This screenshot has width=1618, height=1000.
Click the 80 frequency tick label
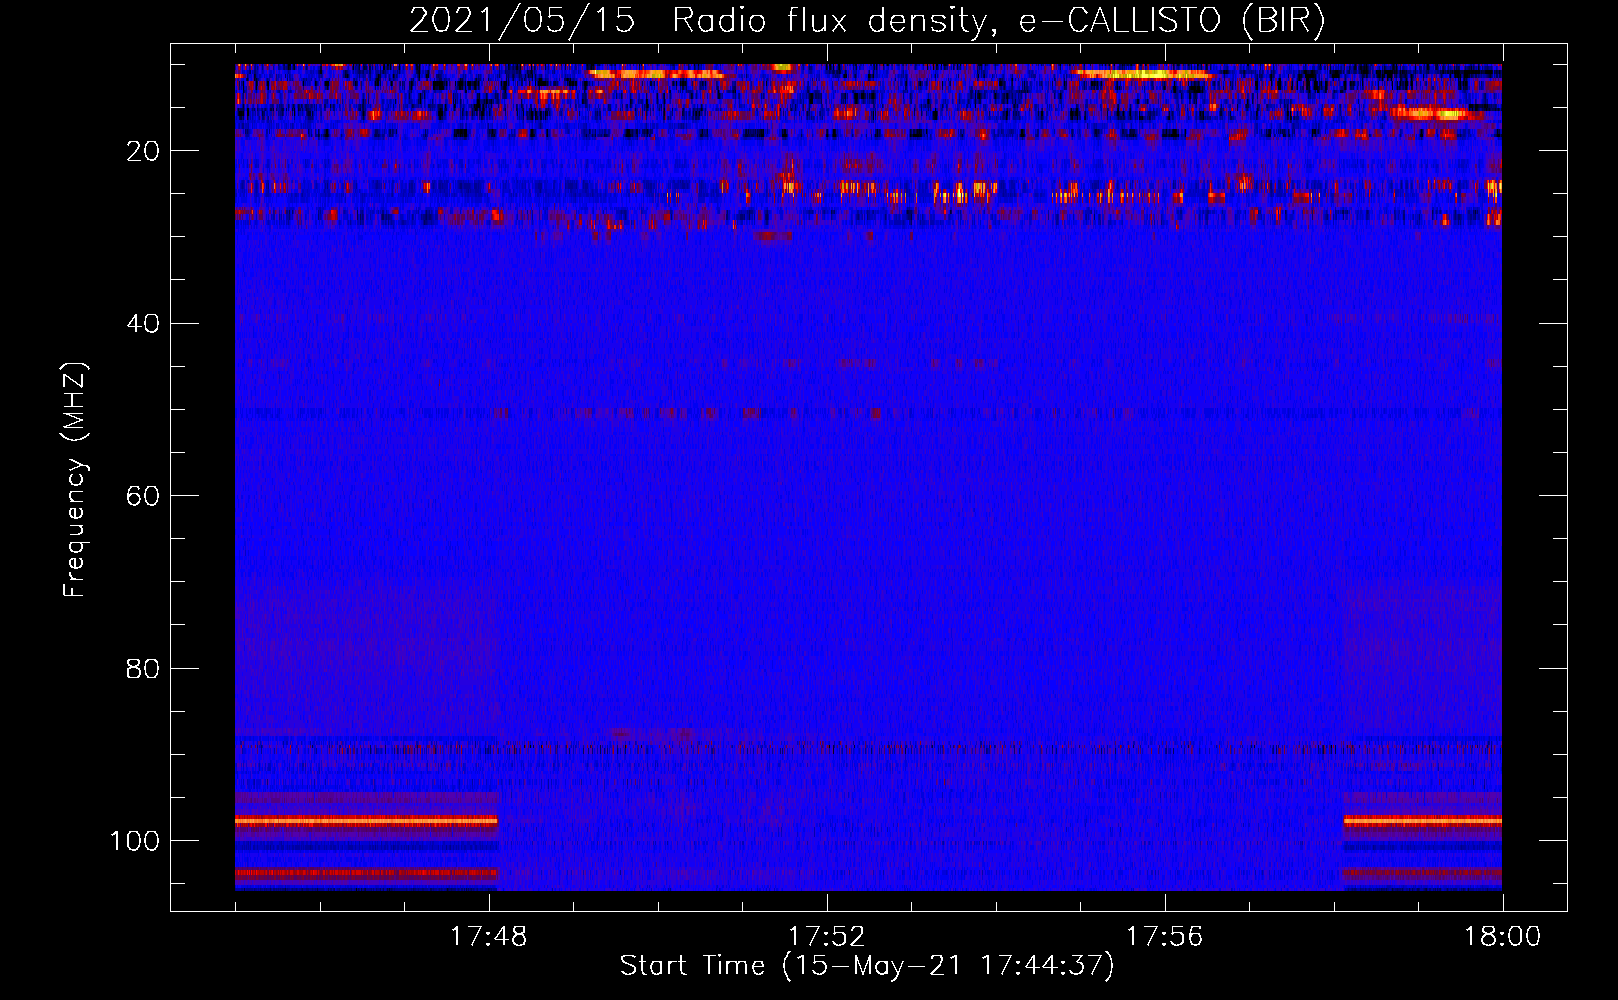click(x=143, y=668)
